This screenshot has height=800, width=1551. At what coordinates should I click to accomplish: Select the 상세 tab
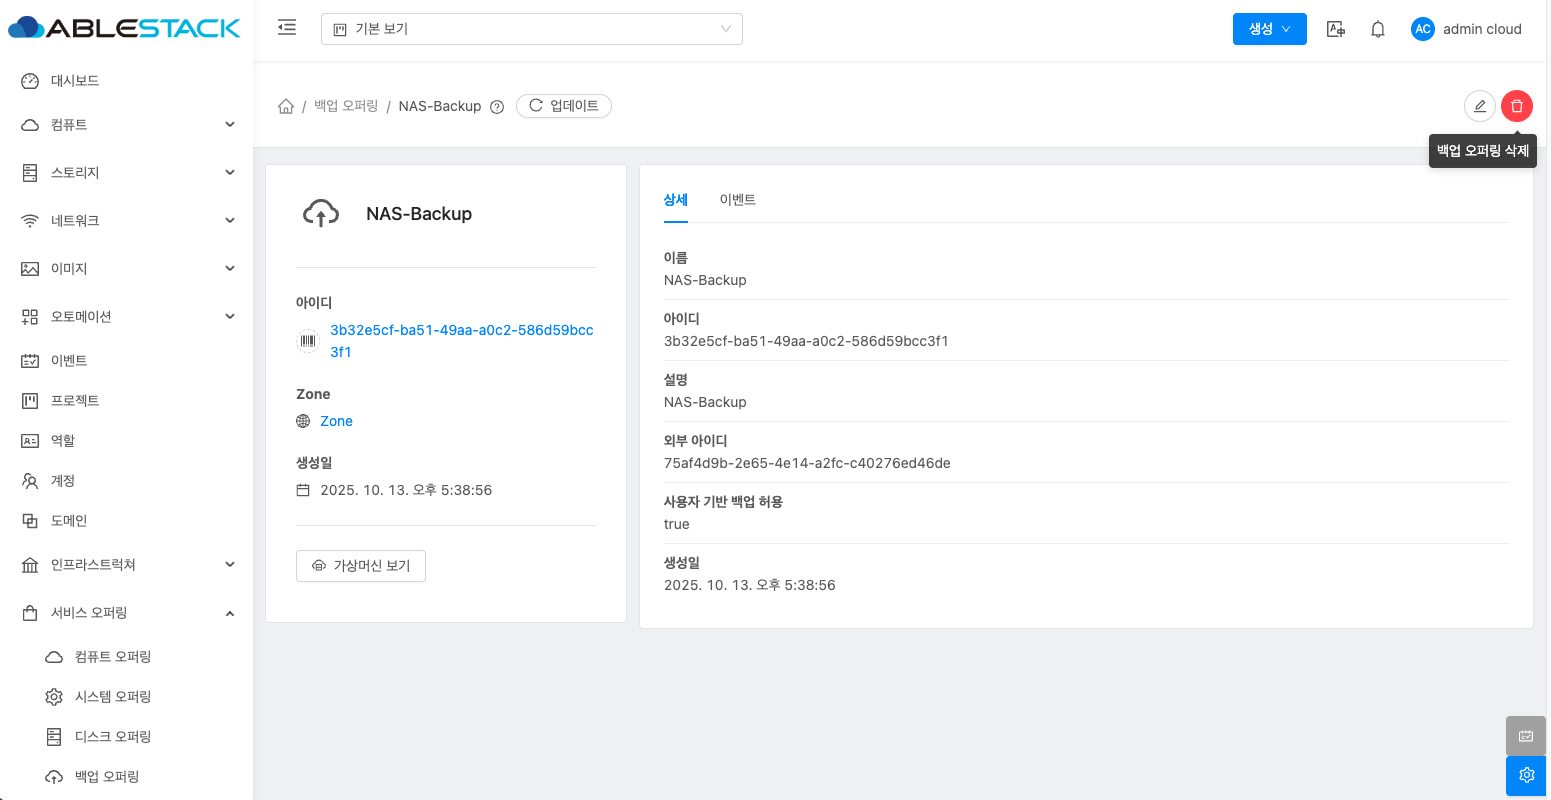point(676,200)
